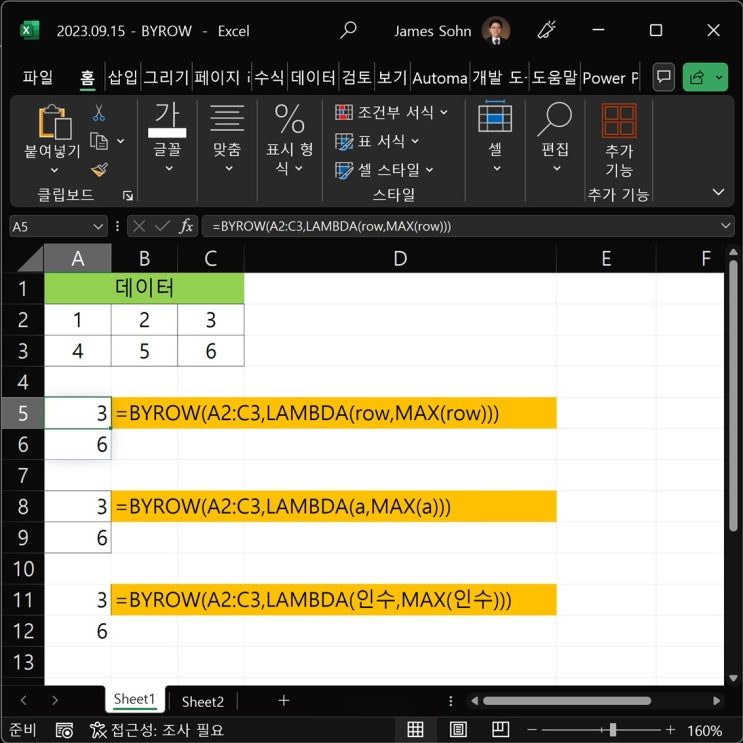Click the macro record status icon
The image size is (743, 743).
(x=64, y=730)
